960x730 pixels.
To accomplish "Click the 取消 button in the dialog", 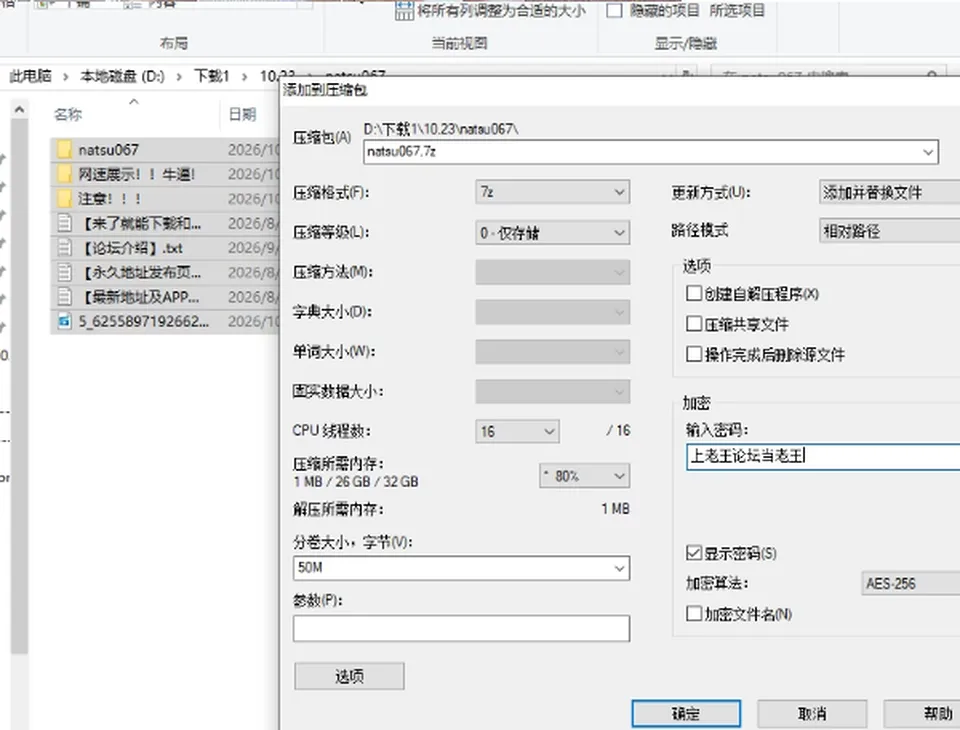I will pos(812,713).
